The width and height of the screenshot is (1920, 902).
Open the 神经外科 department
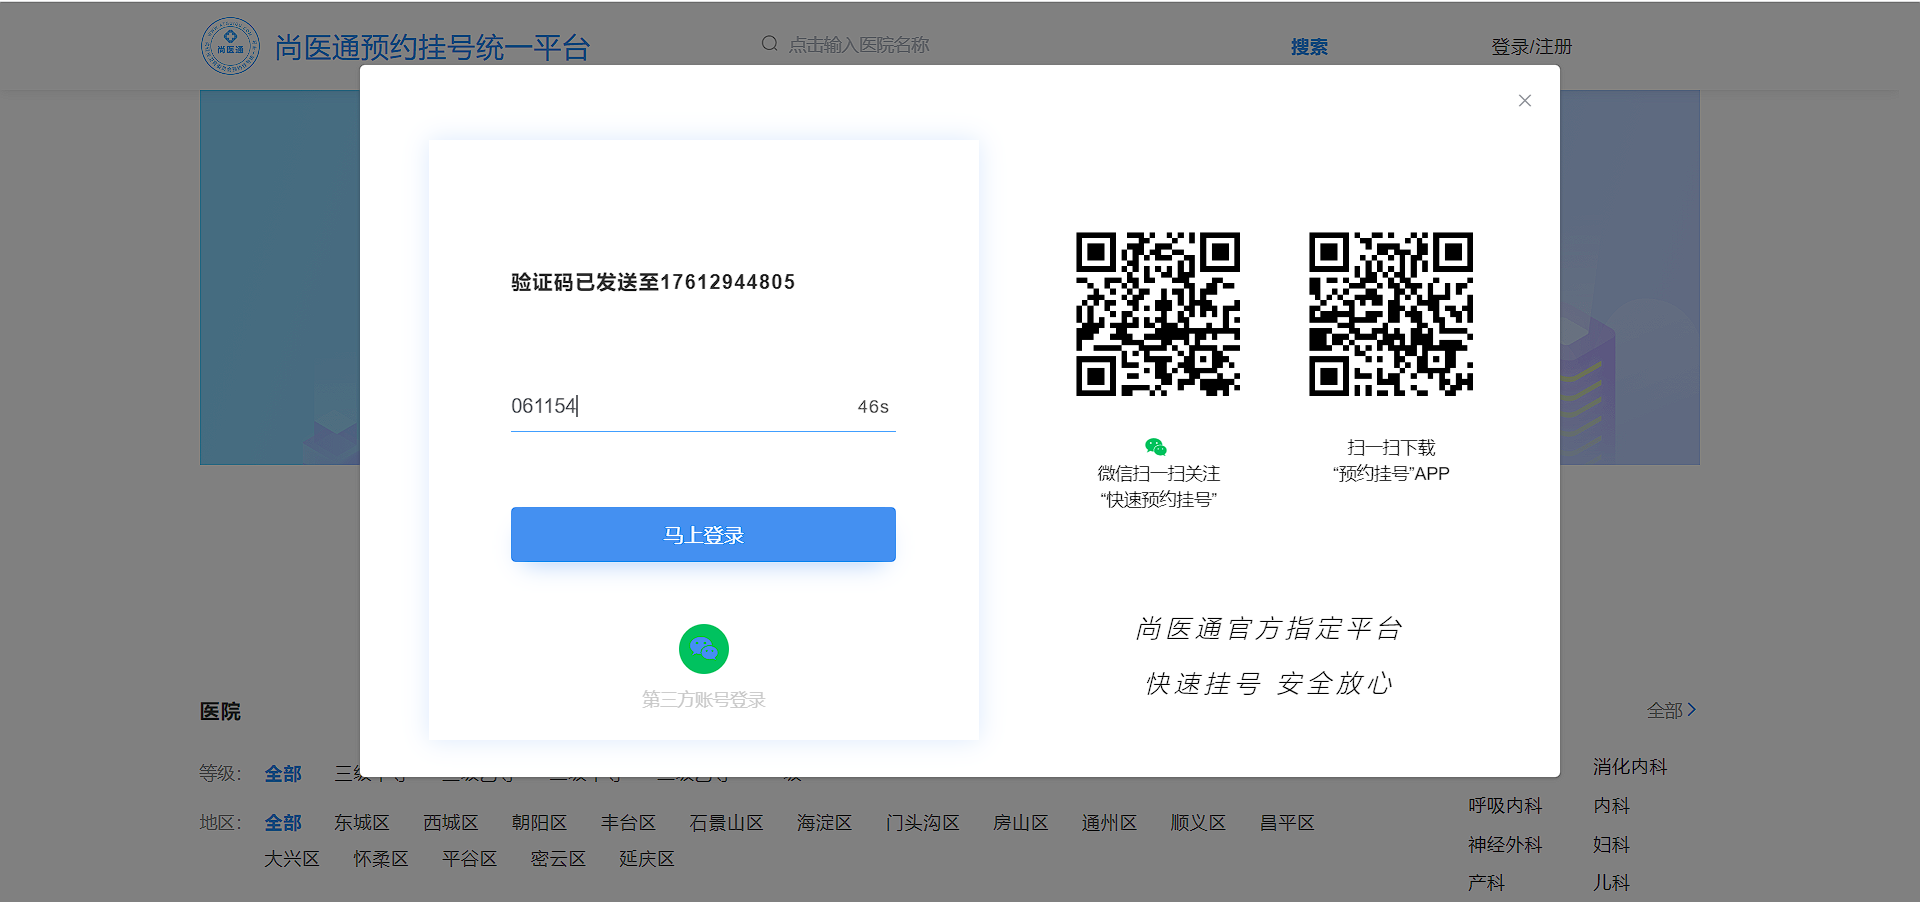1505,845
